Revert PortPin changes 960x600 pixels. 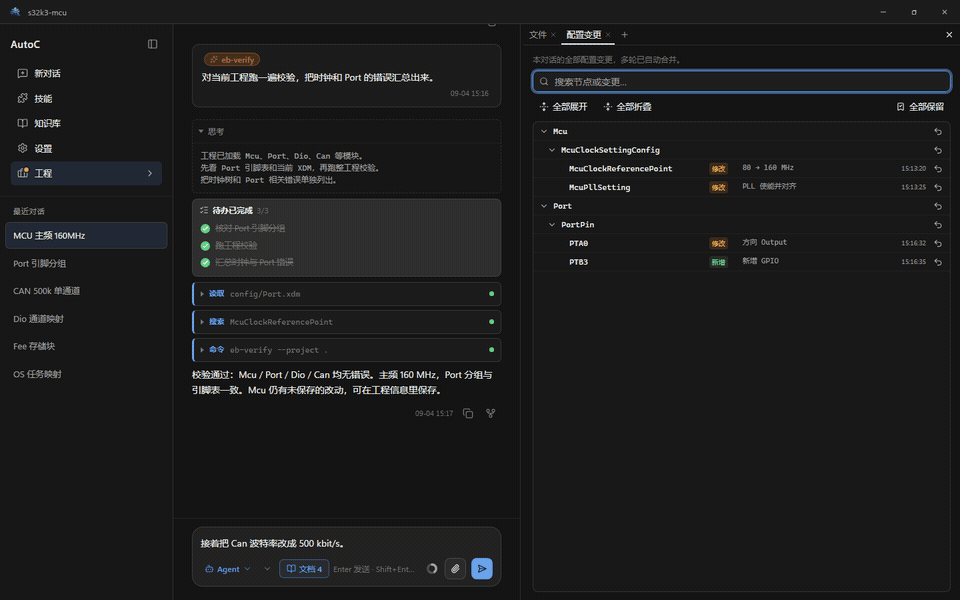point(938,225)
